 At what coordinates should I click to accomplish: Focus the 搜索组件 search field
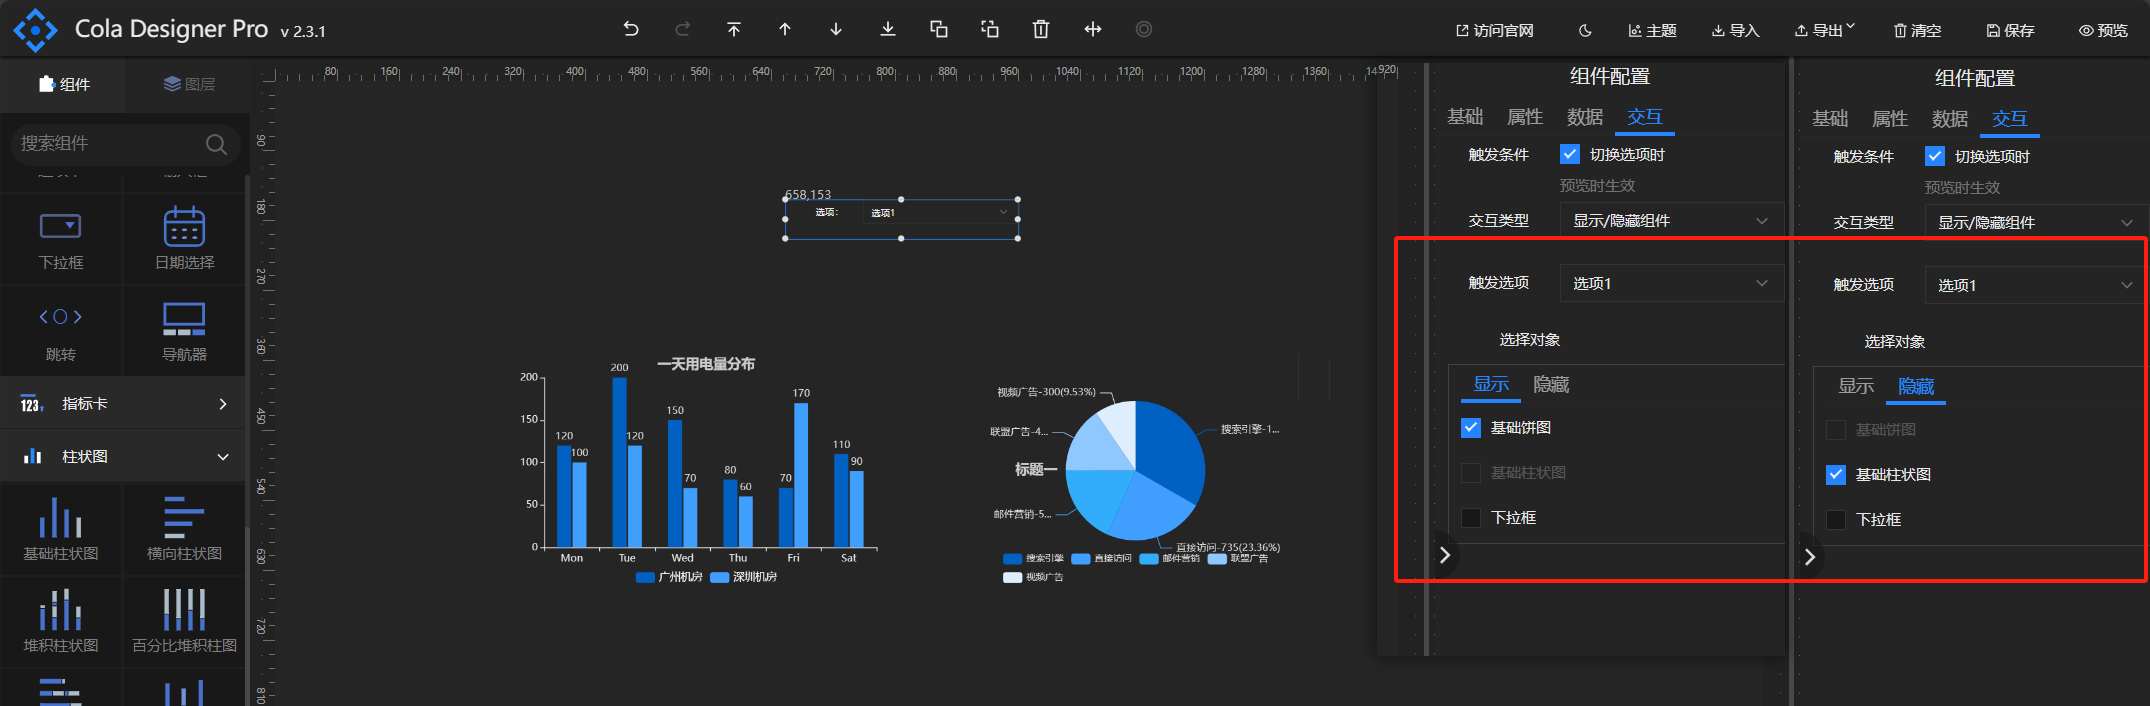coord(110,144)
